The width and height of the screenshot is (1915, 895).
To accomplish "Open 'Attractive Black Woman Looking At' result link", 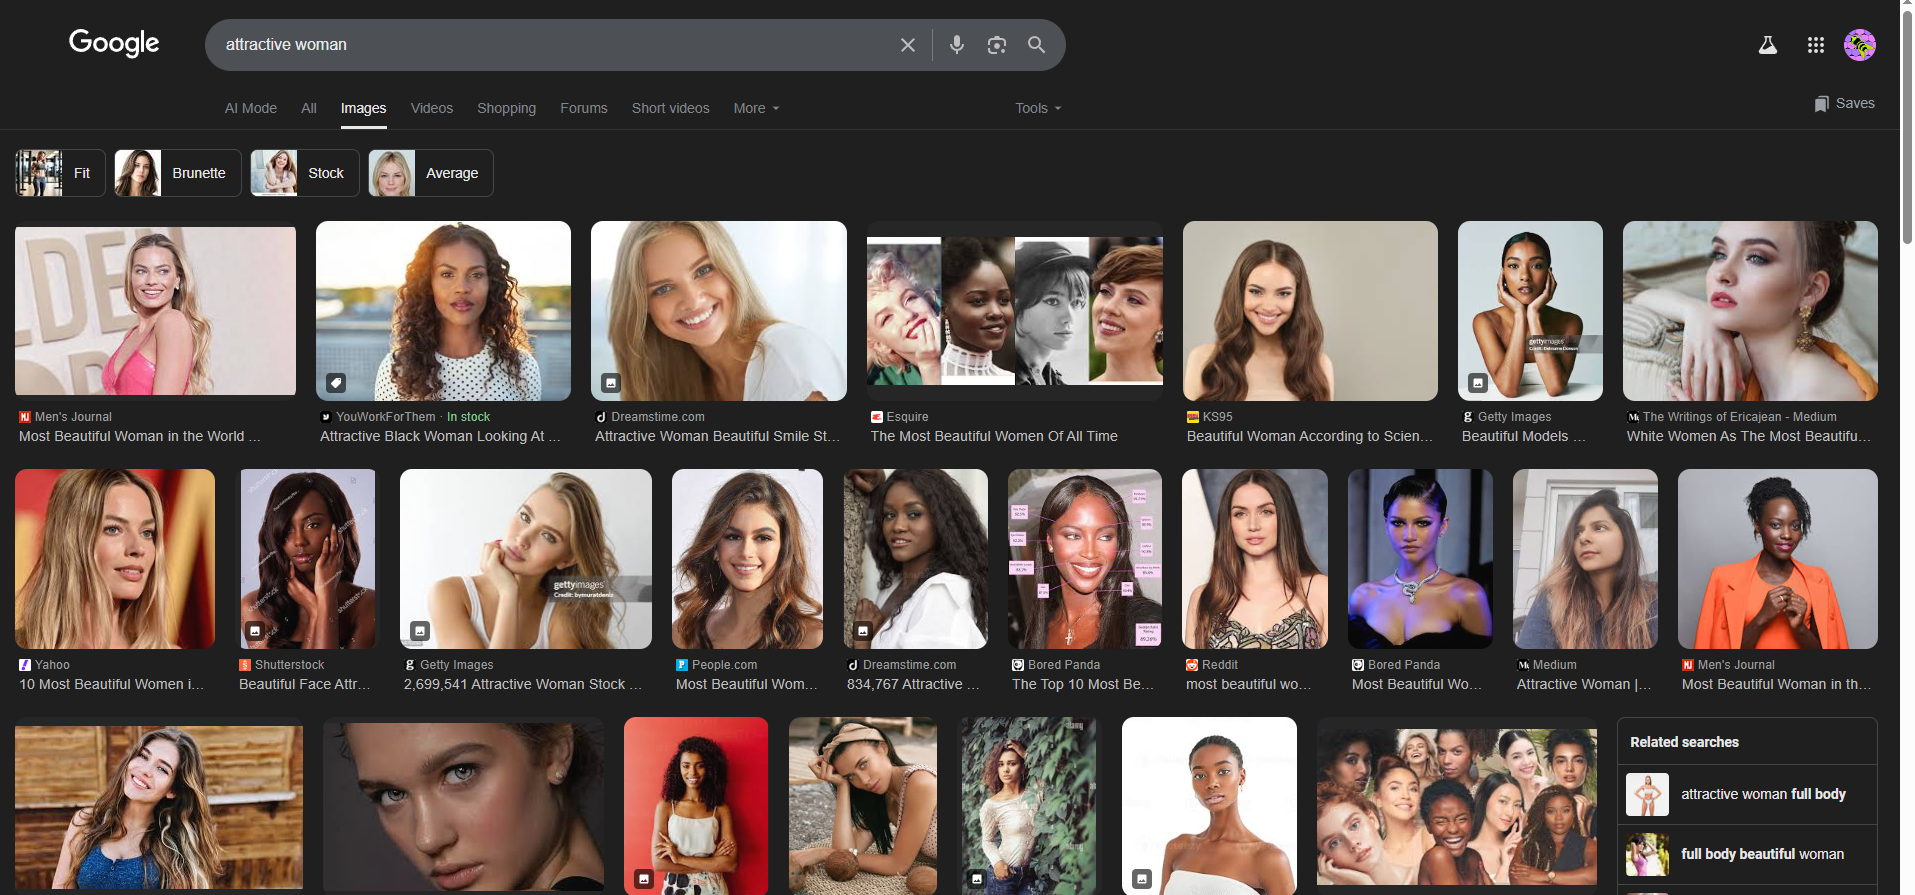I will click(440, 436).
